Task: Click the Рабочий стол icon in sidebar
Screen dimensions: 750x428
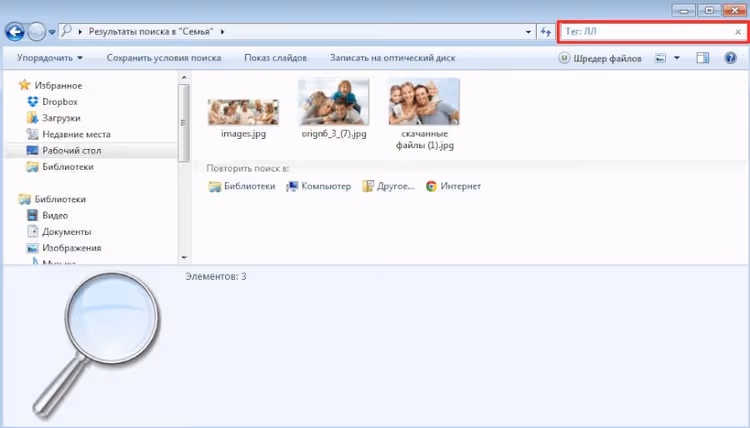Action: pyautogui.click(x=33, y=150)
